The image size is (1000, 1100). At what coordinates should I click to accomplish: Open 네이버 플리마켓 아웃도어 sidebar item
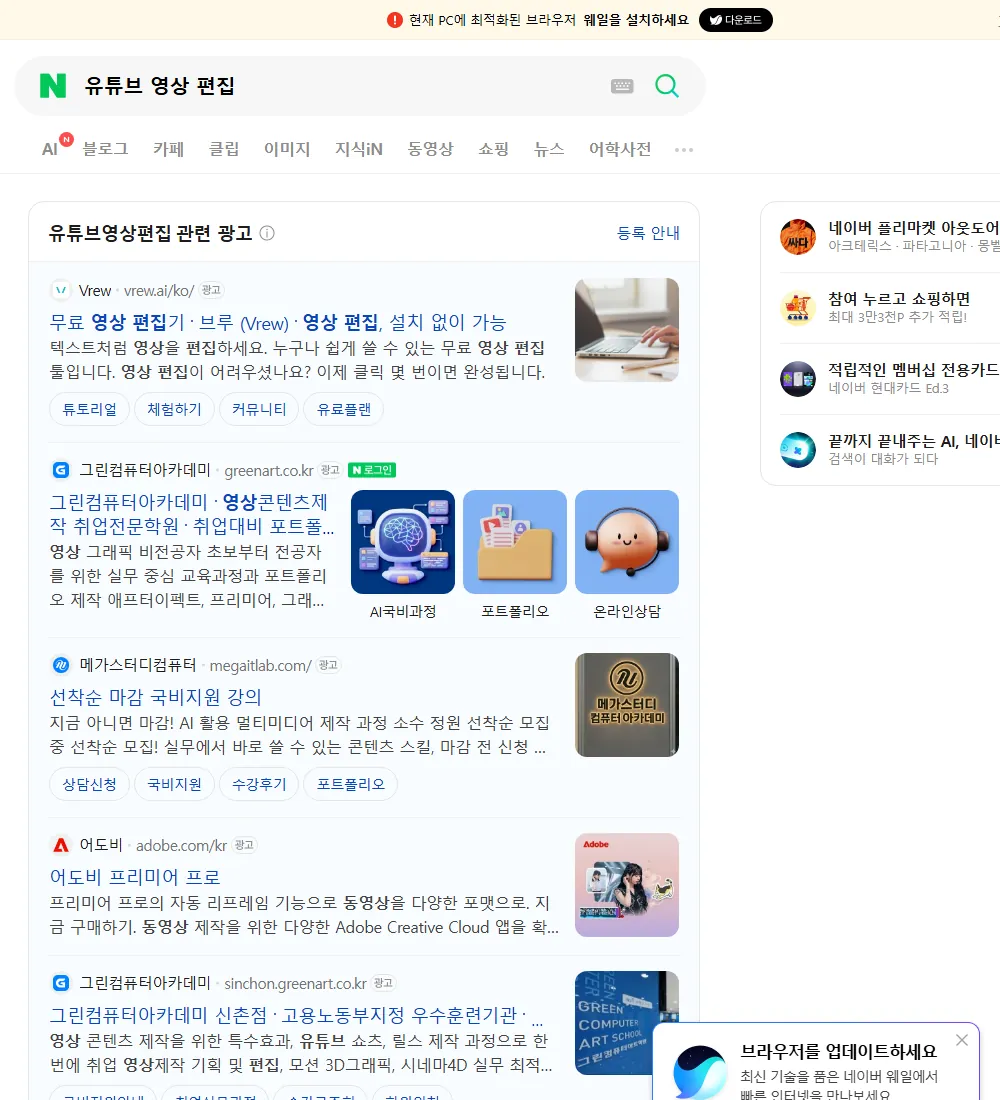(890, 236)
